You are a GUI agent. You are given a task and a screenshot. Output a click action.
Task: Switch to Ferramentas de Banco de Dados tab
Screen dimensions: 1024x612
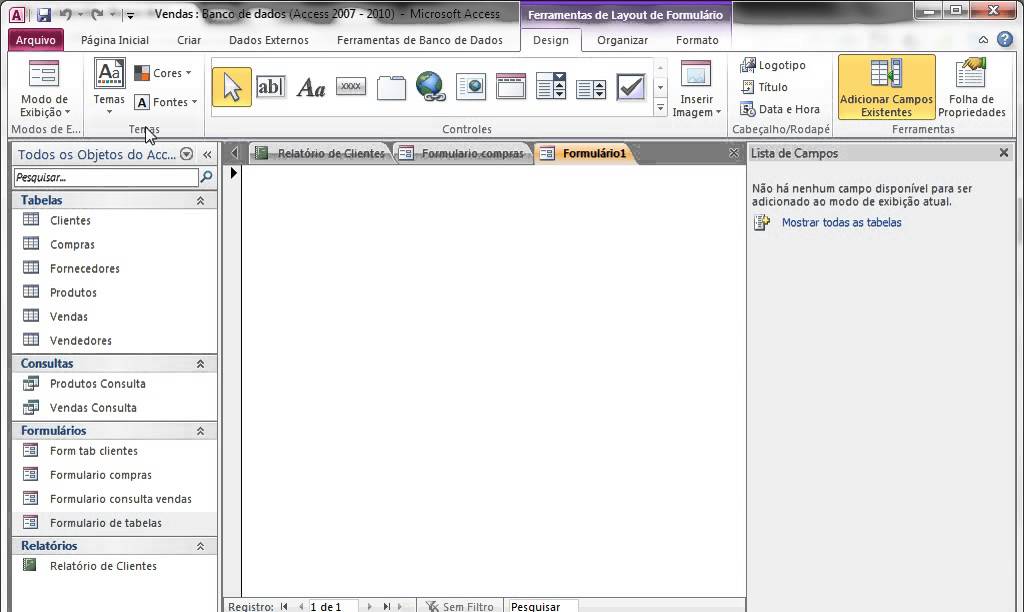420,40
